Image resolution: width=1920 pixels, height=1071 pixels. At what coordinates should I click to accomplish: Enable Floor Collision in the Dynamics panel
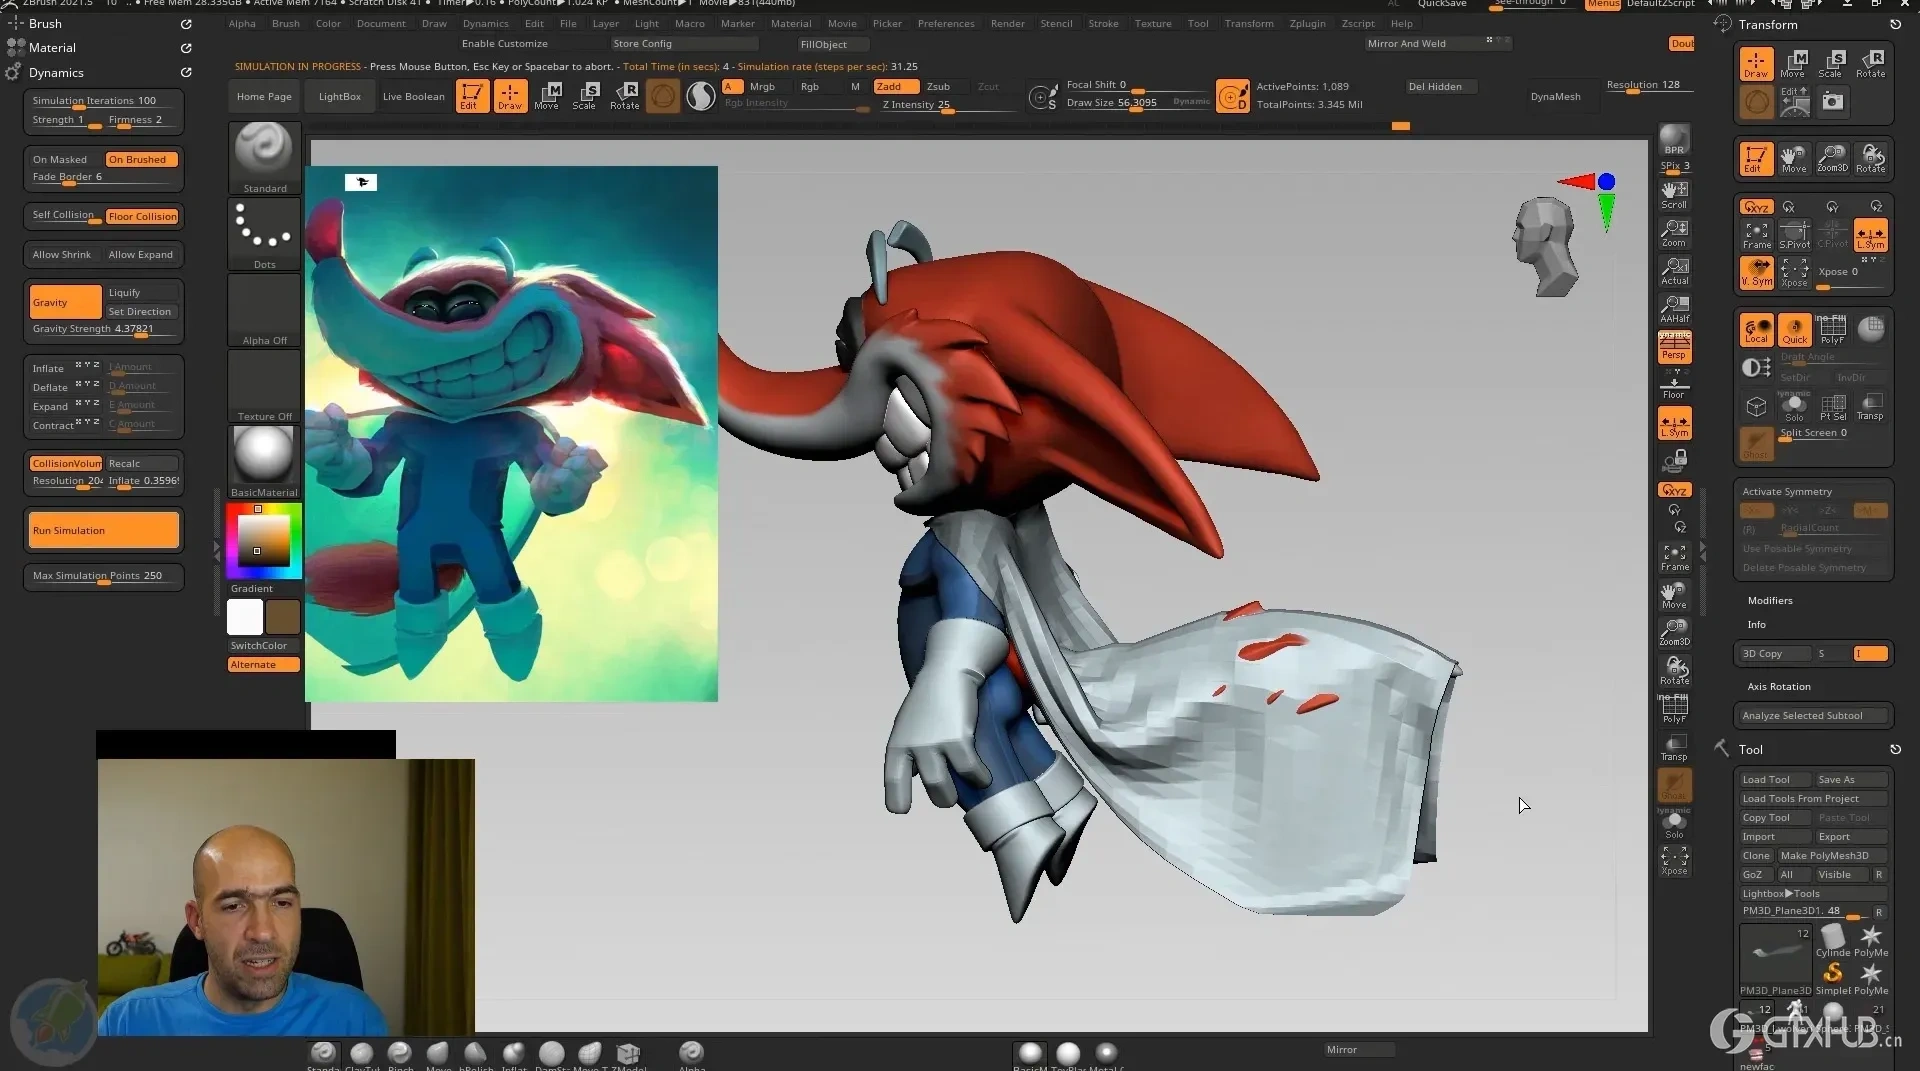[x=142, y=216]
